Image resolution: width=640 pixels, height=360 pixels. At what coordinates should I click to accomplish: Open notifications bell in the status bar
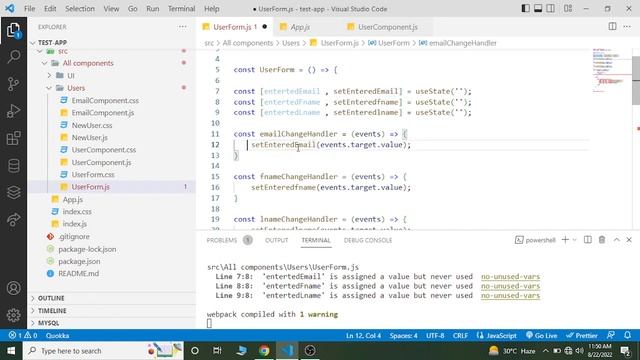tap(627, 336)
